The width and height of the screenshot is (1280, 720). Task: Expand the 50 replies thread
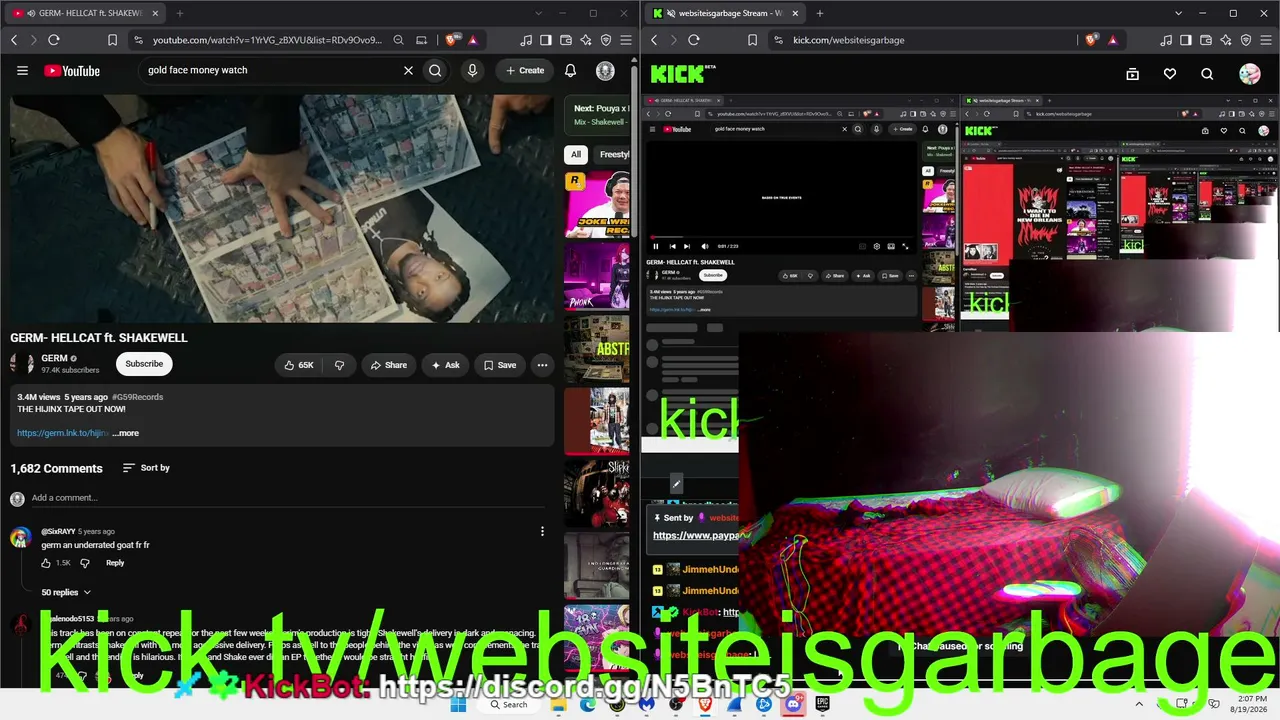(66, 592)
